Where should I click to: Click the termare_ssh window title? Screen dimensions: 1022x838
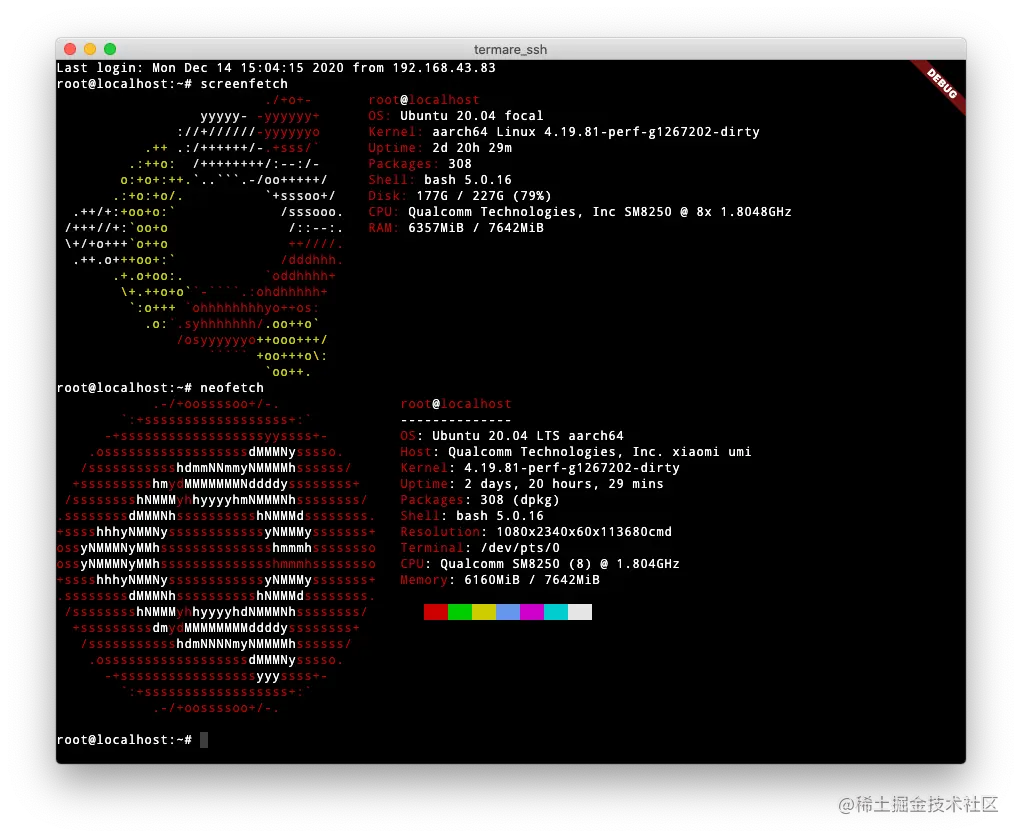click(x=510, y=50)
